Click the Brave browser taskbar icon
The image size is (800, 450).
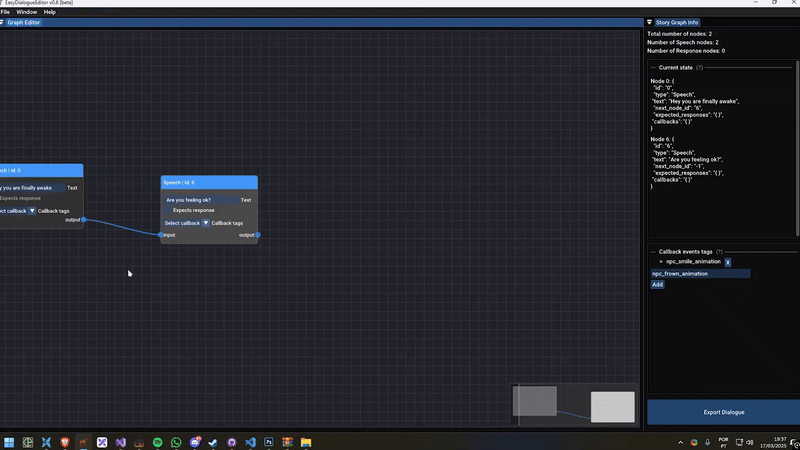coord(65,442)
